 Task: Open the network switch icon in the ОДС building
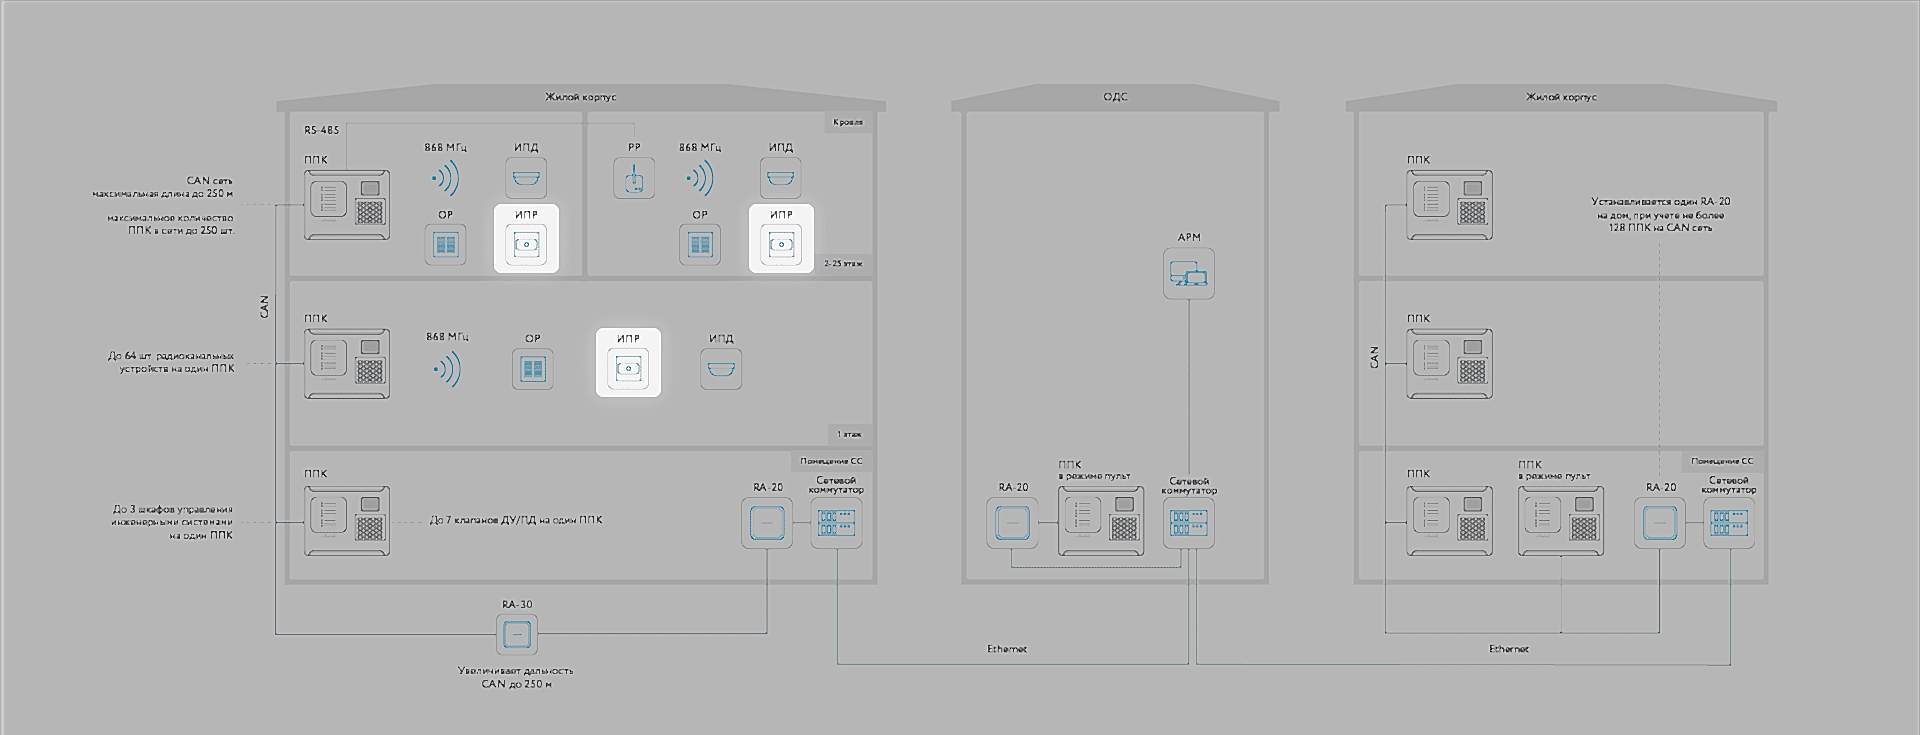[1189, 522]
